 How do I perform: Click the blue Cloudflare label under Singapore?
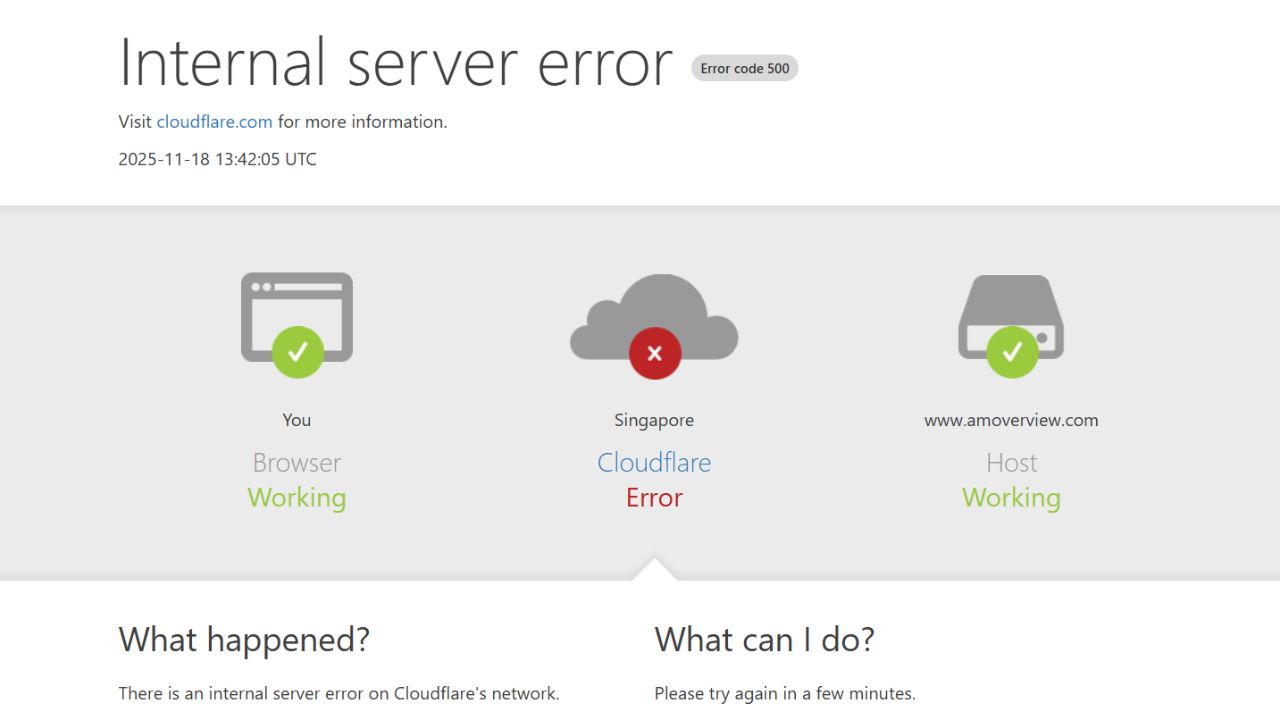(x=654, y=462)
